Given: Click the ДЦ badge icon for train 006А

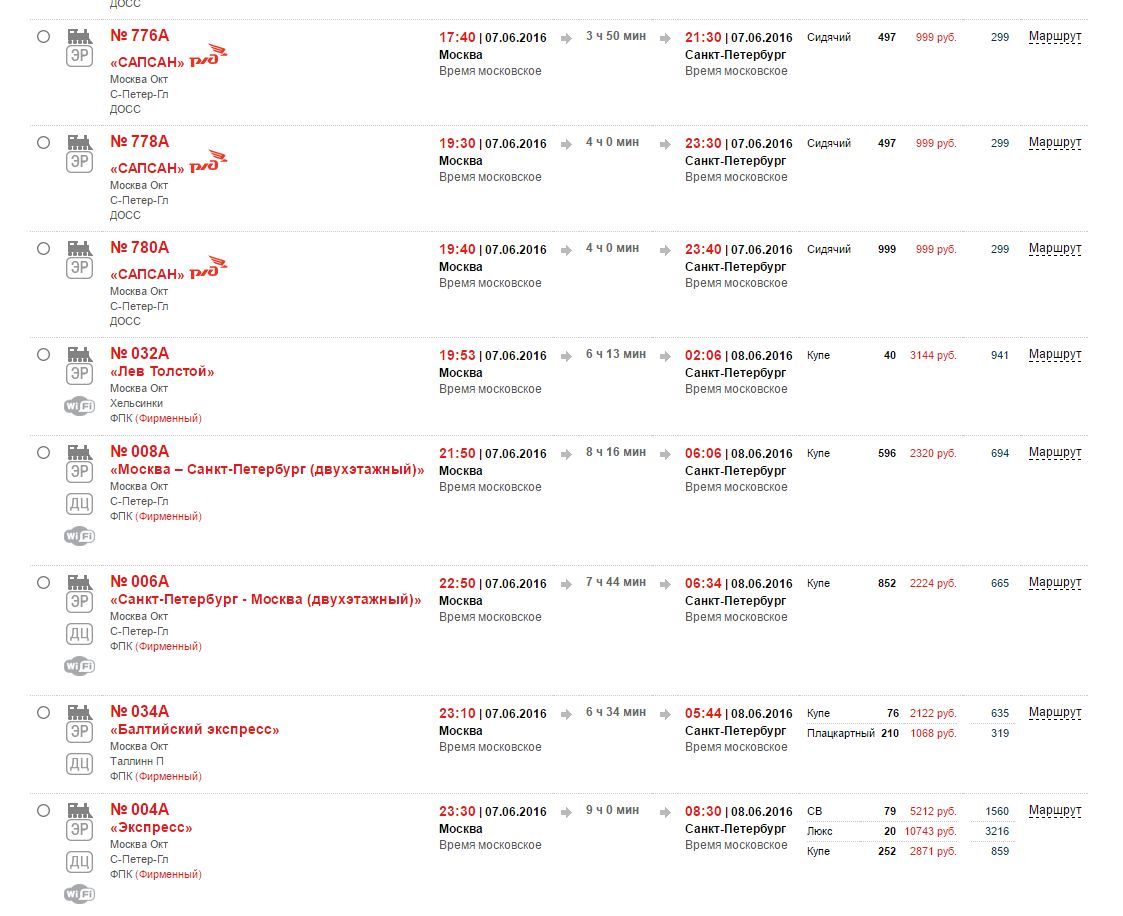Looking at the screenshot, I should (79, 634).
